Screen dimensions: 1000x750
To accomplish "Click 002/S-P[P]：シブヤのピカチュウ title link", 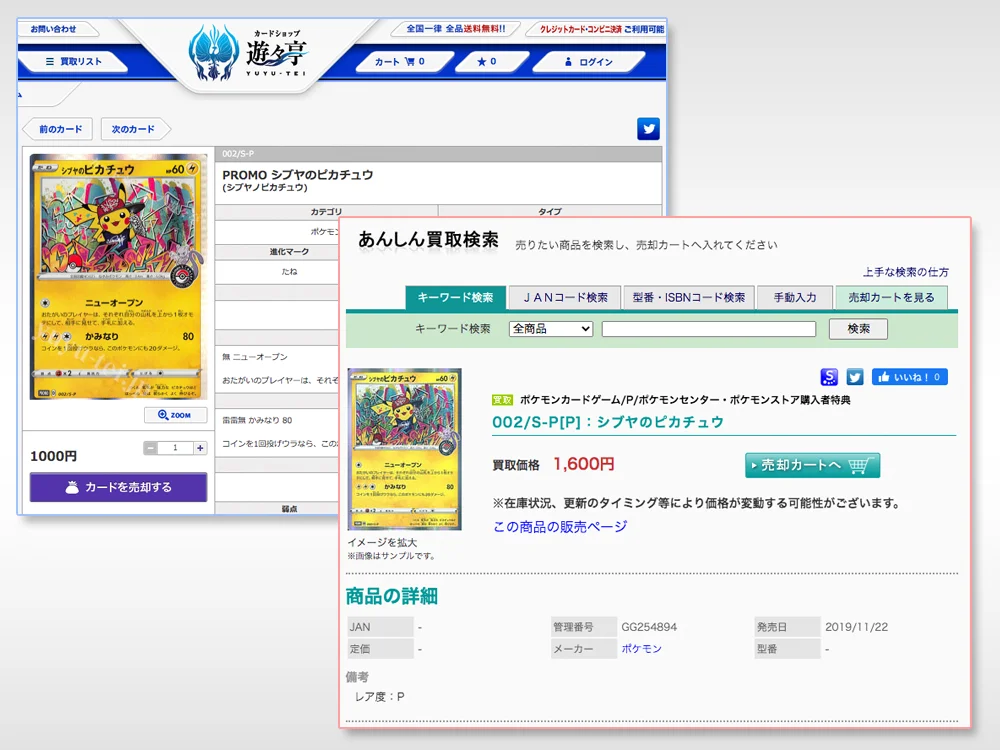I will tap(608, 422).
